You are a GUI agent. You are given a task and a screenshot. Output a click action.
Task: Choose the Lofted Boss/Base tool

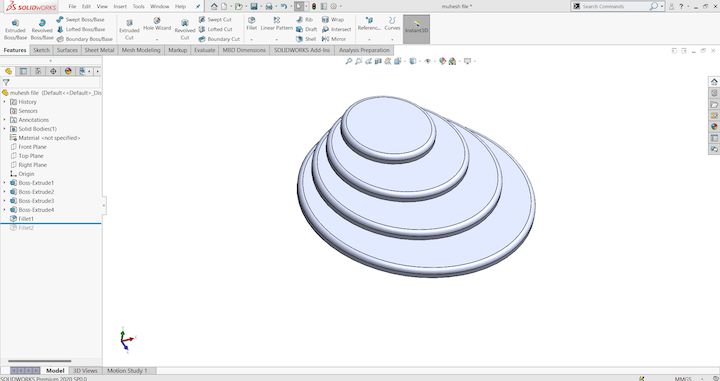point(80,29)
